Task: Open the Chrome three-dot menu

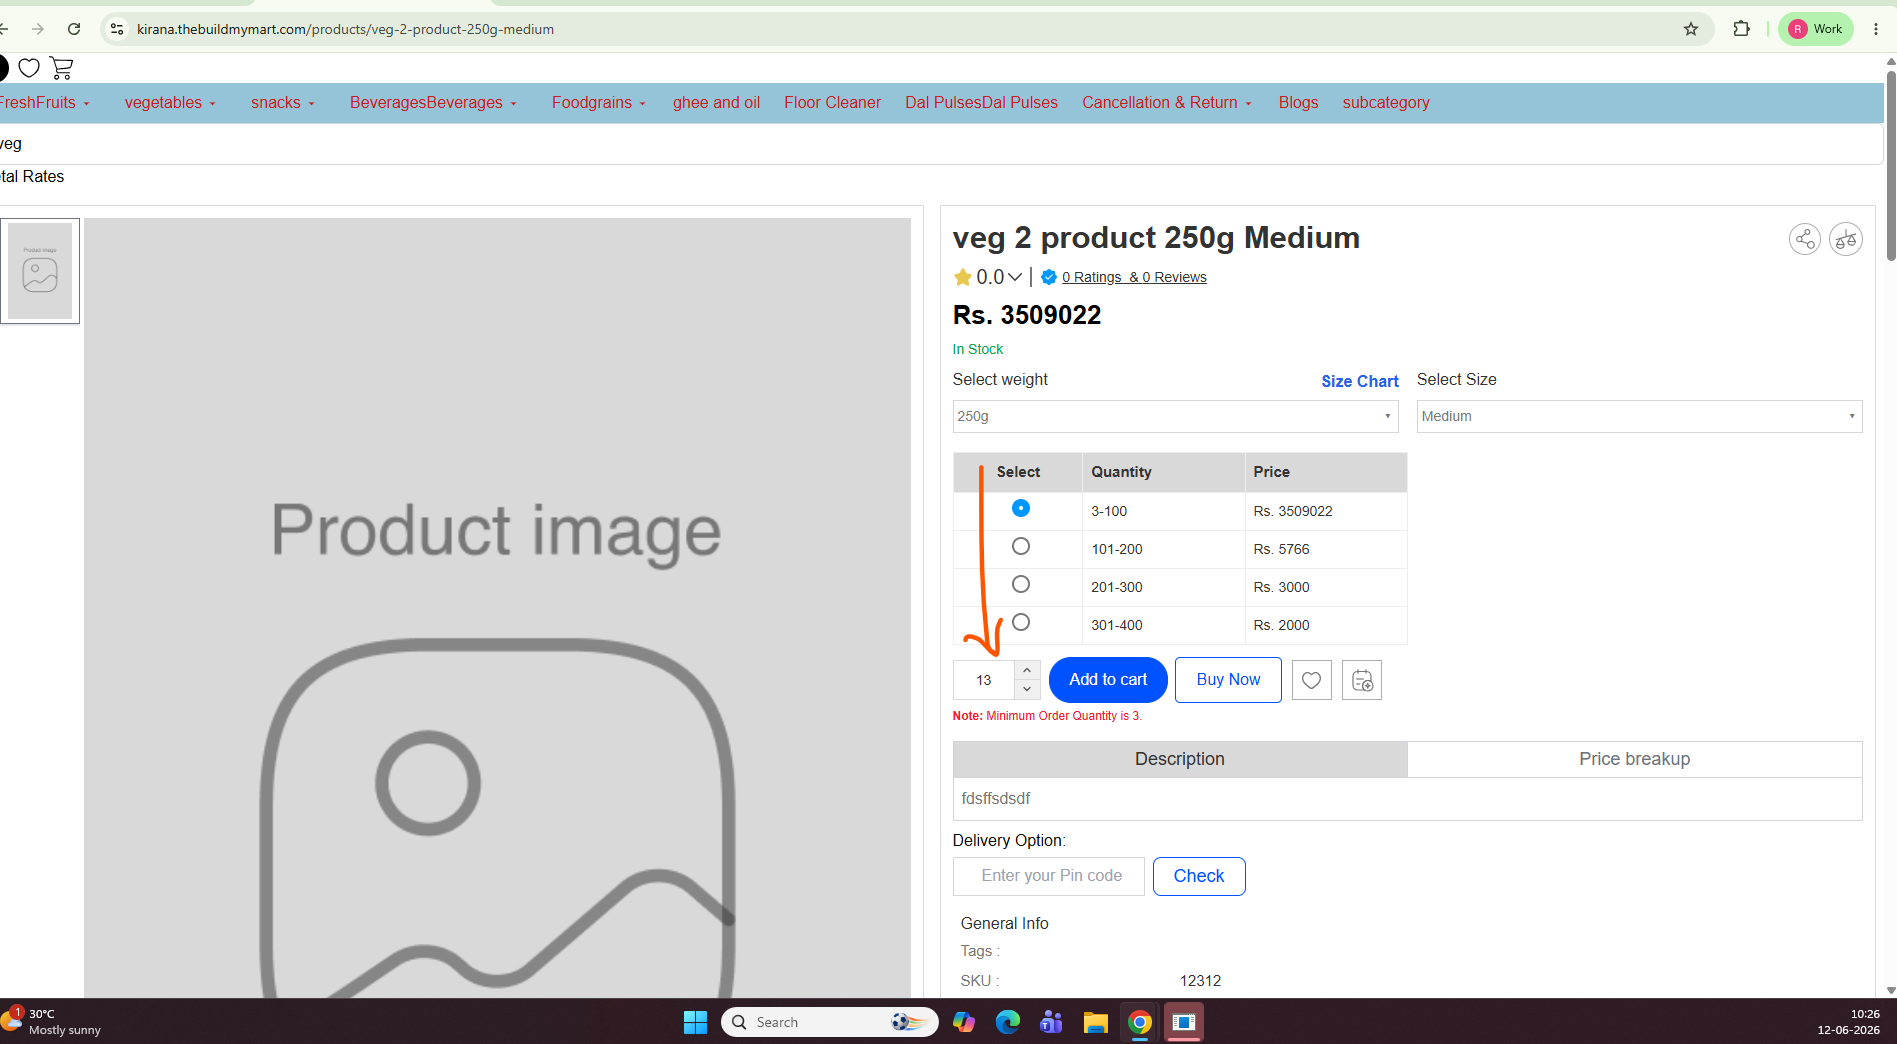Action: pos(1875,29)
